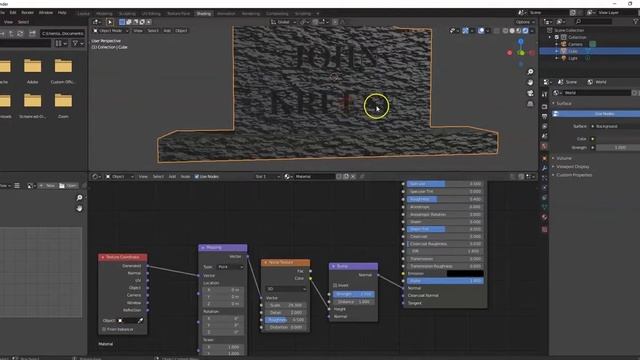Image resolution: width=640 pixels, height=360 pixels.
Task: Select solid viewport shading icon
Action: click(512, 31)
